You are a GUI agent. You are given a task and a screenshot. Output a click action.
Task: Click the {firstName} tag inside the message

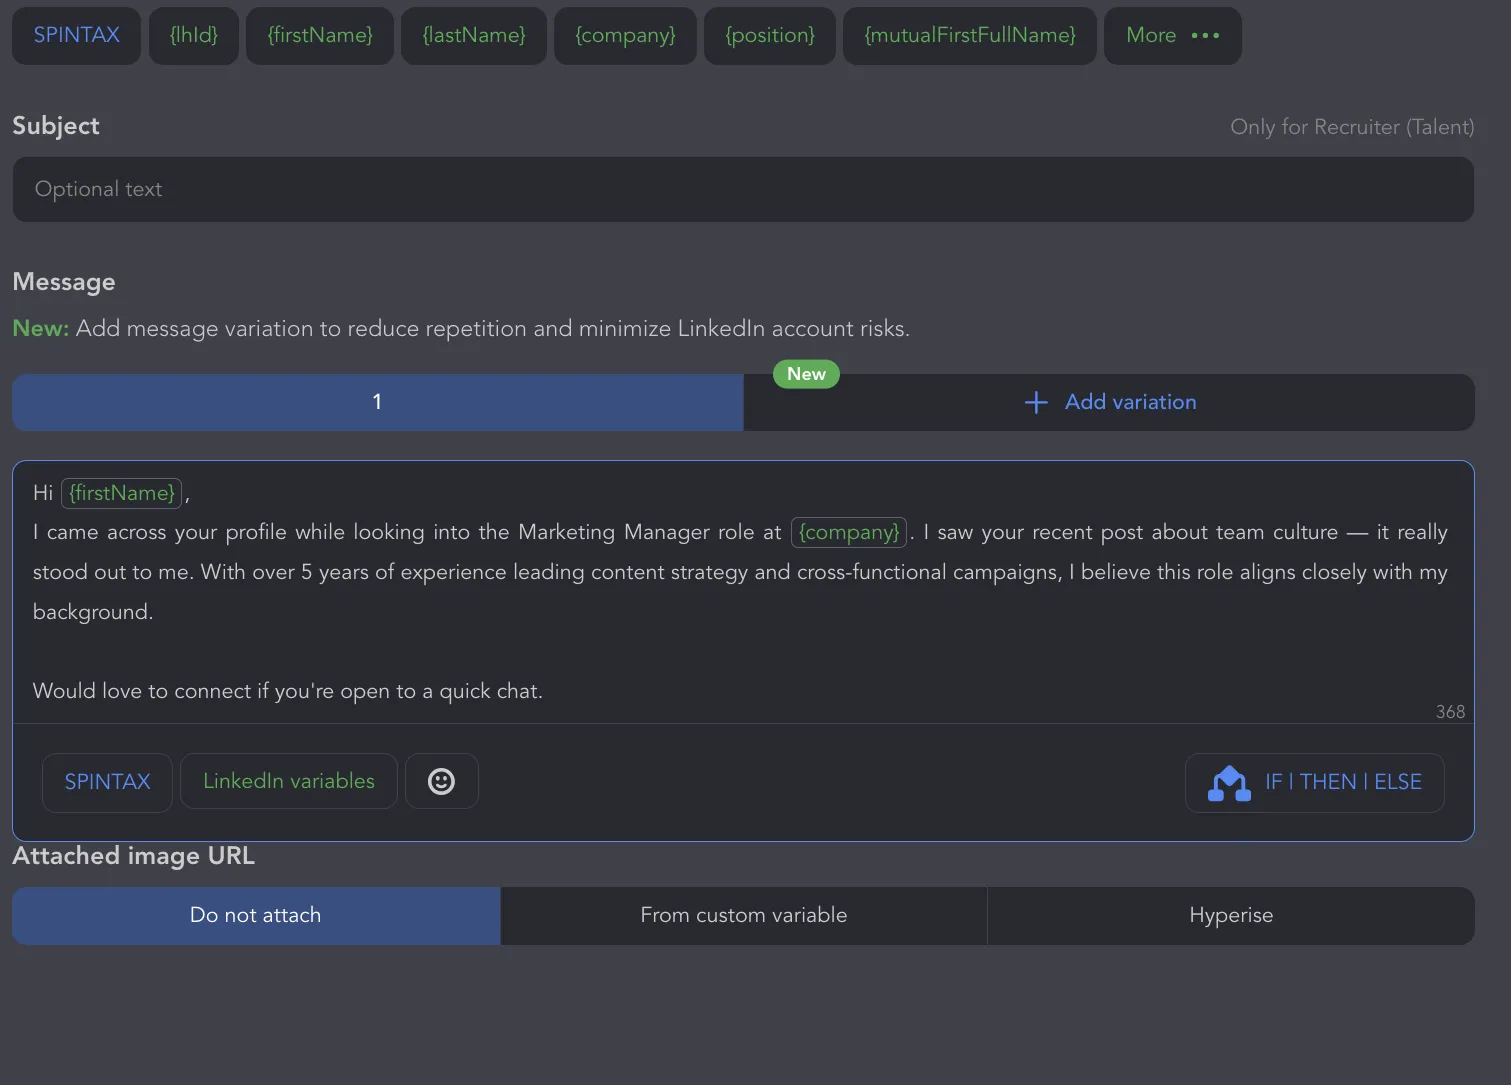tap(122, 493)
